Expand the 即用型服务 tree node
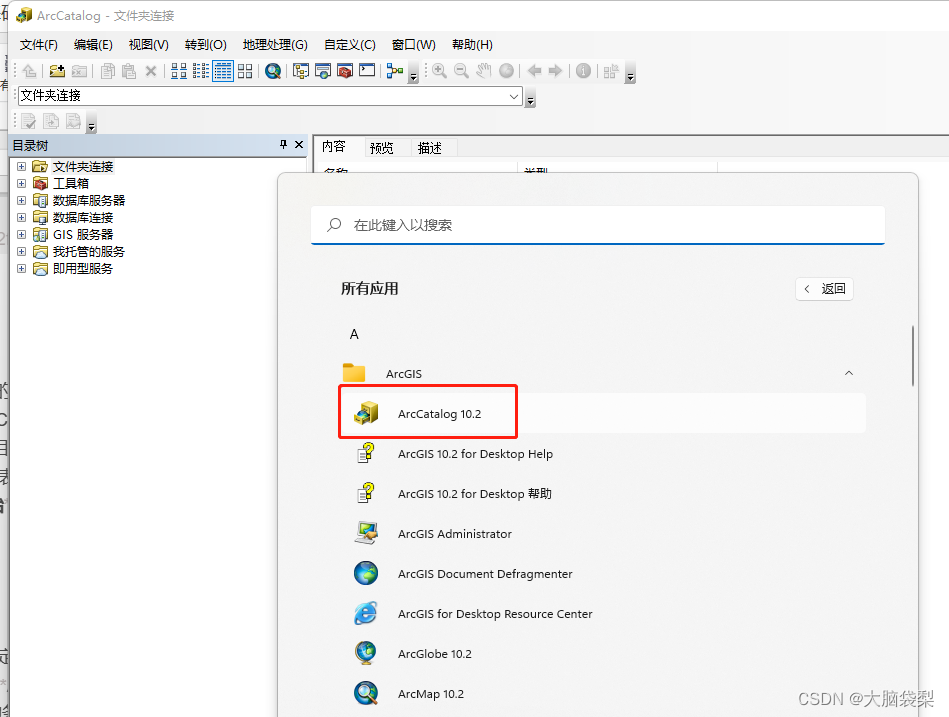Screen dimensions: 949x717 (x=22, y=268)
